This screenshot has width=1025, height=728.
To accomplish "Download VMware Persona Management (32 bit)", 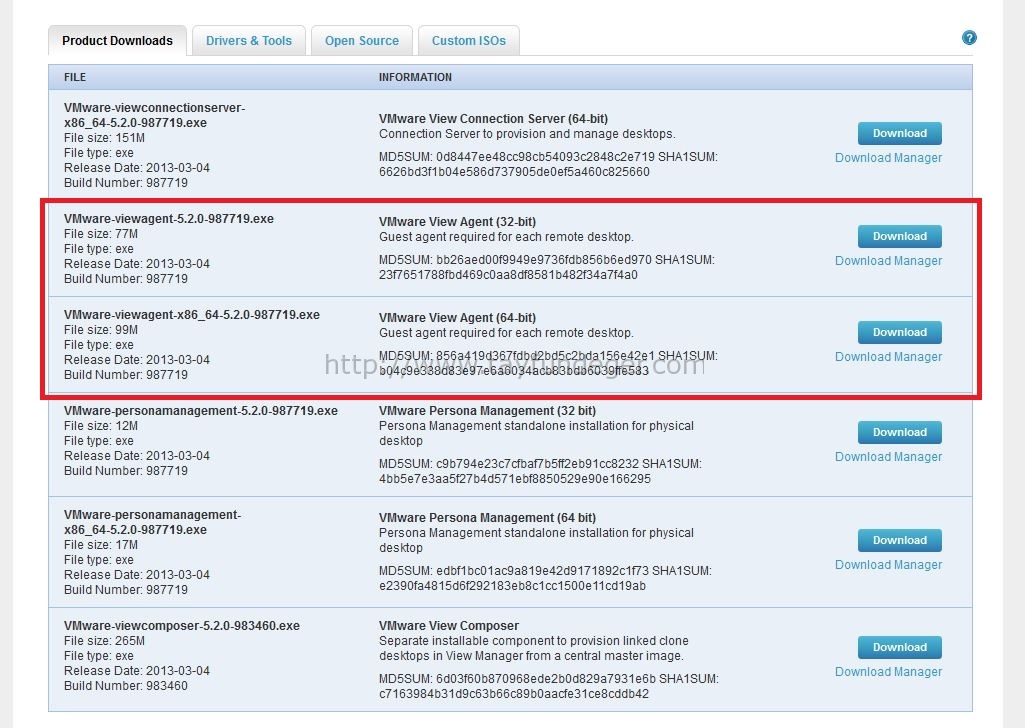I will click(x=899, y=433).
